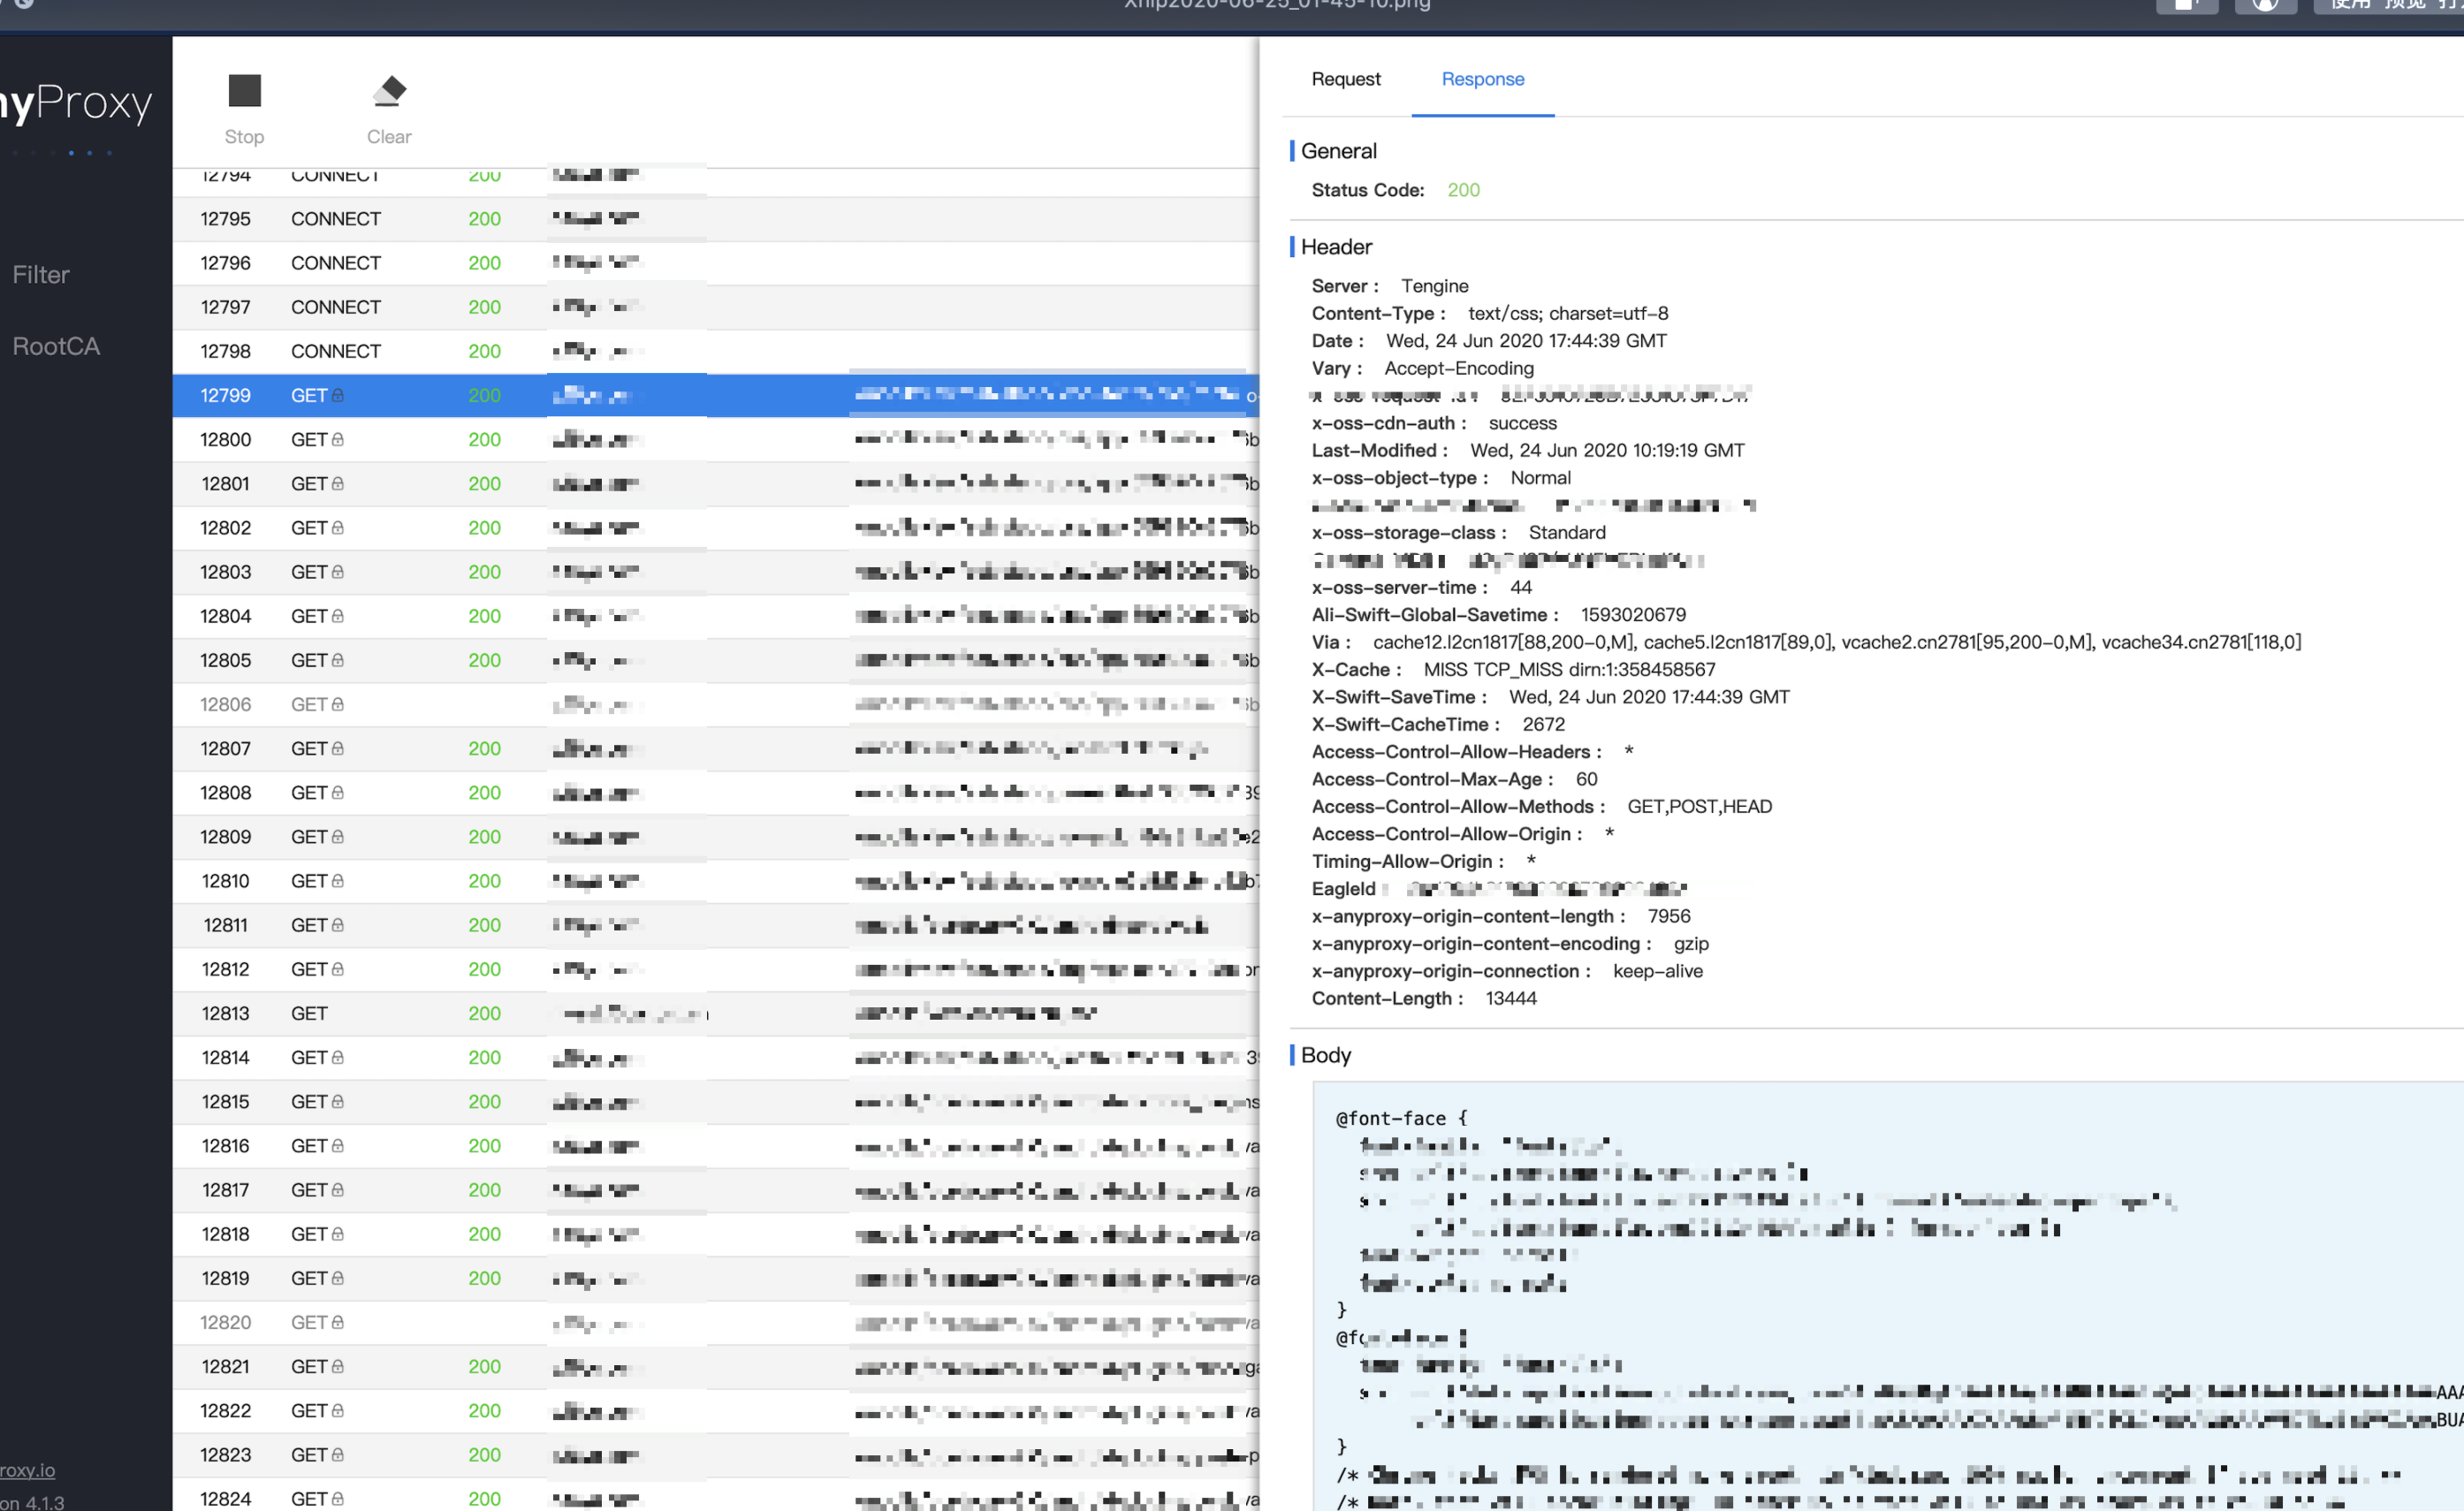Click GET method cell of row 12812

coord(316,969)
